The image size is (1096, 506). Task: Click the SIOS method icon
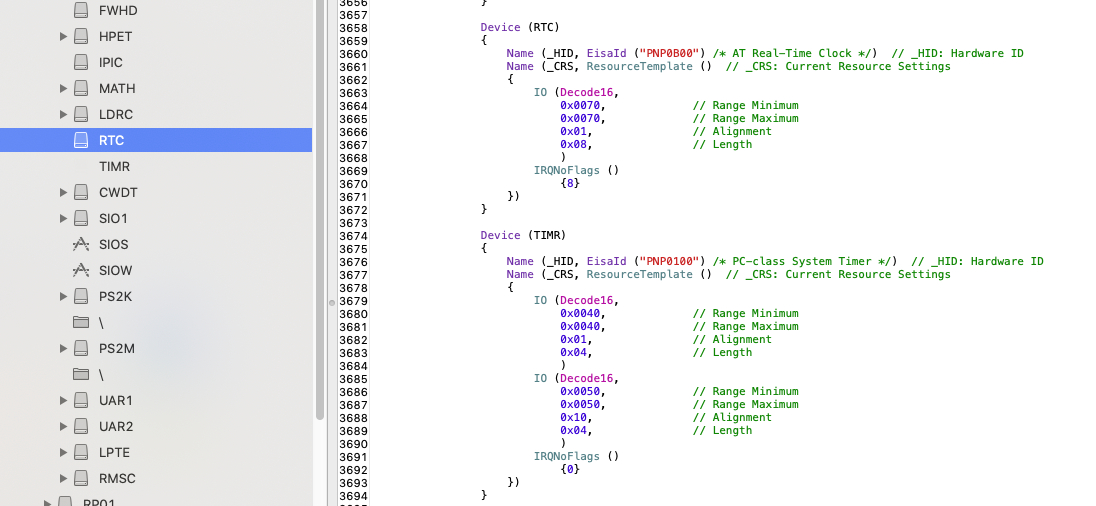pos(82,244)
